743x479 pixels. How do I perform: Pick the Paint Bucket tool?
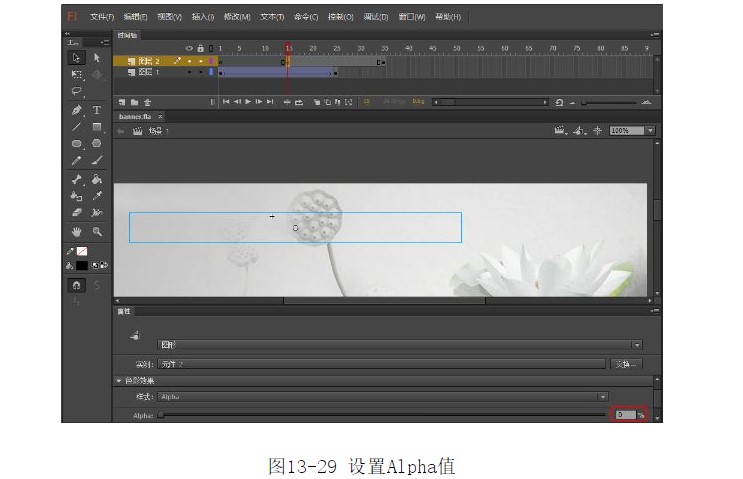97,179
